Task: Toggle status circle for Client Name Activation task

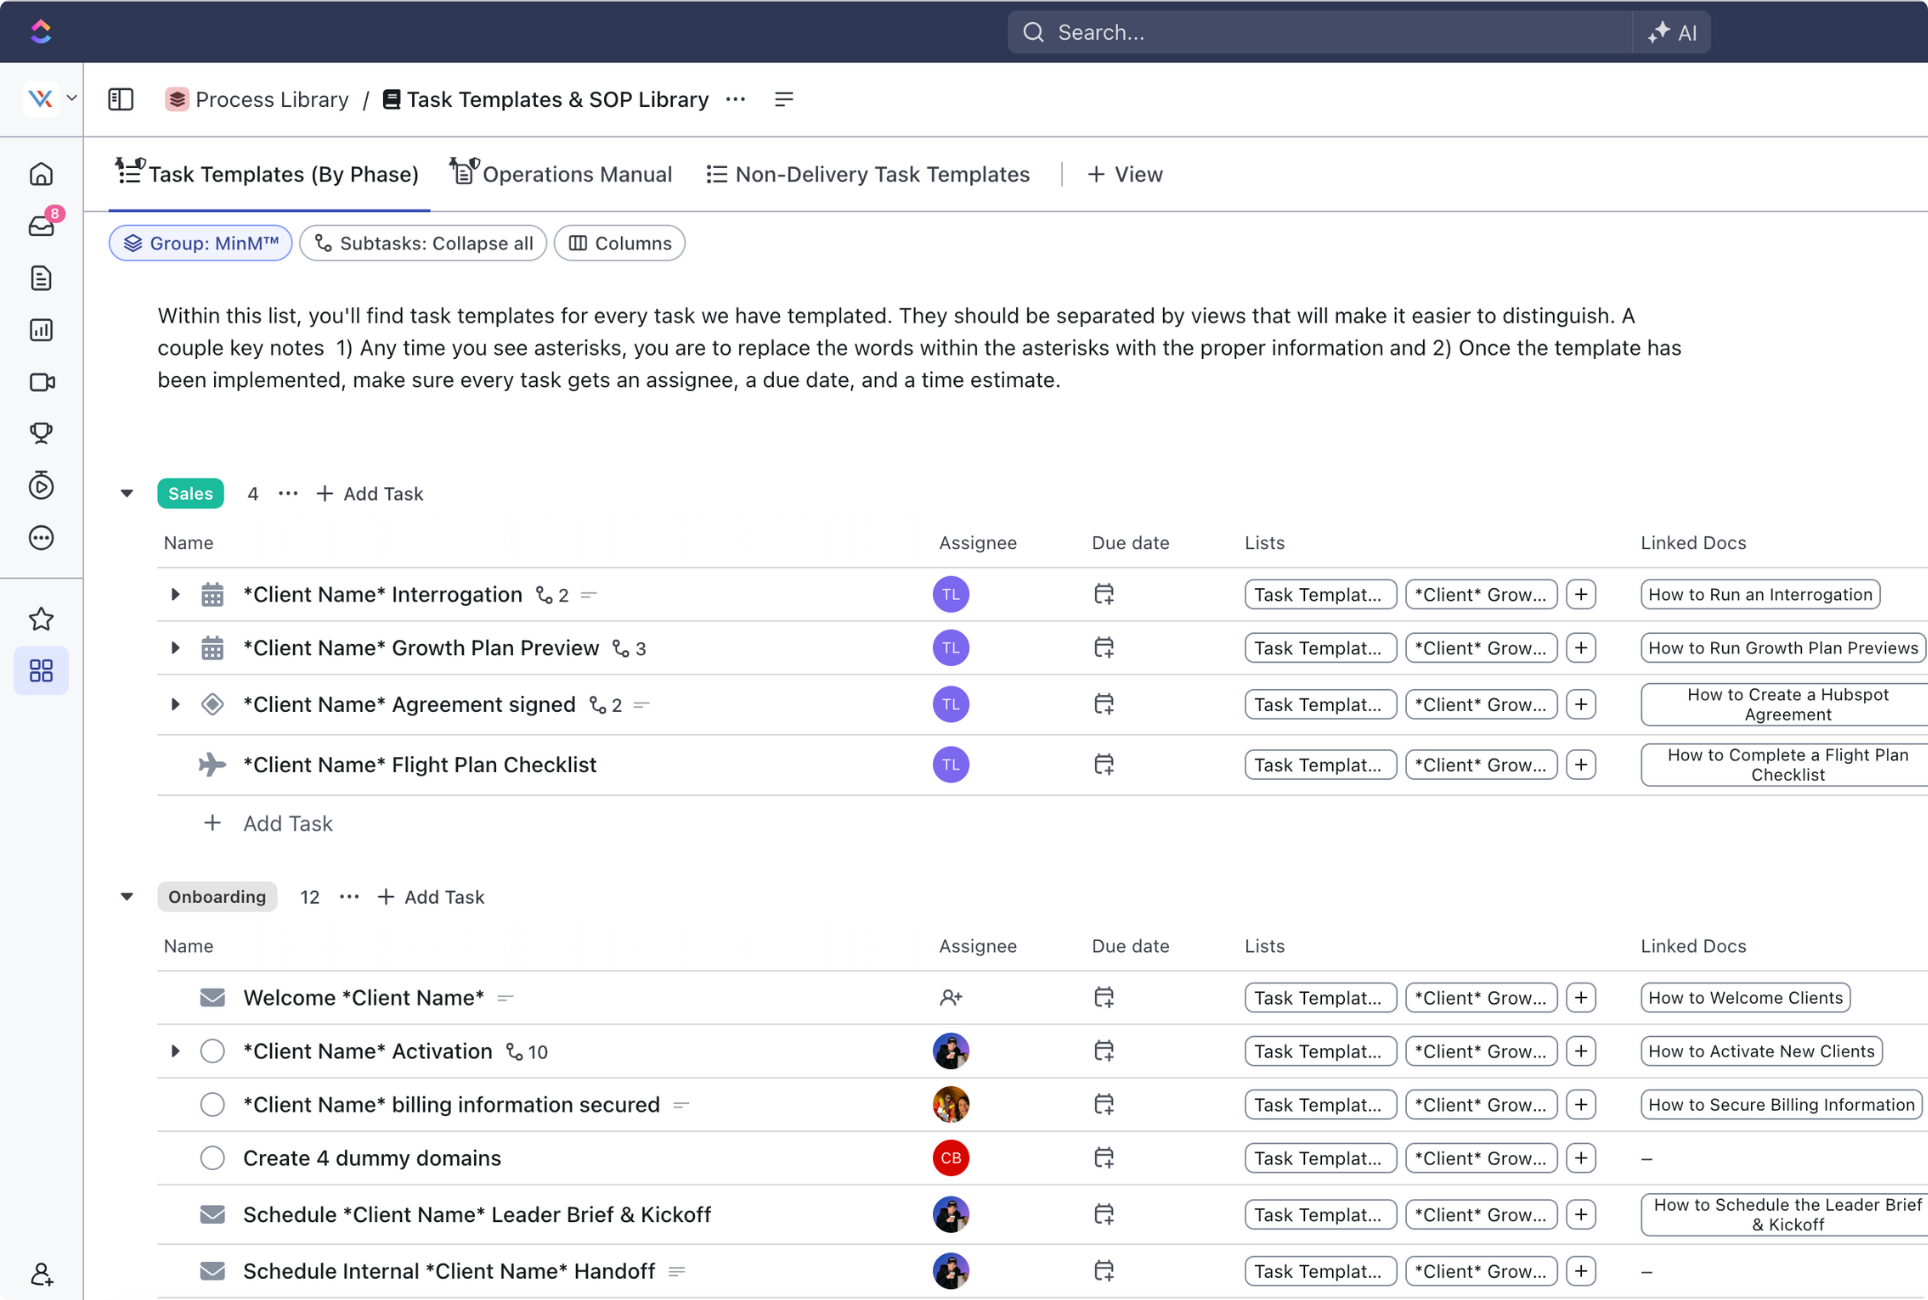Action: [x=212, y=1051]
